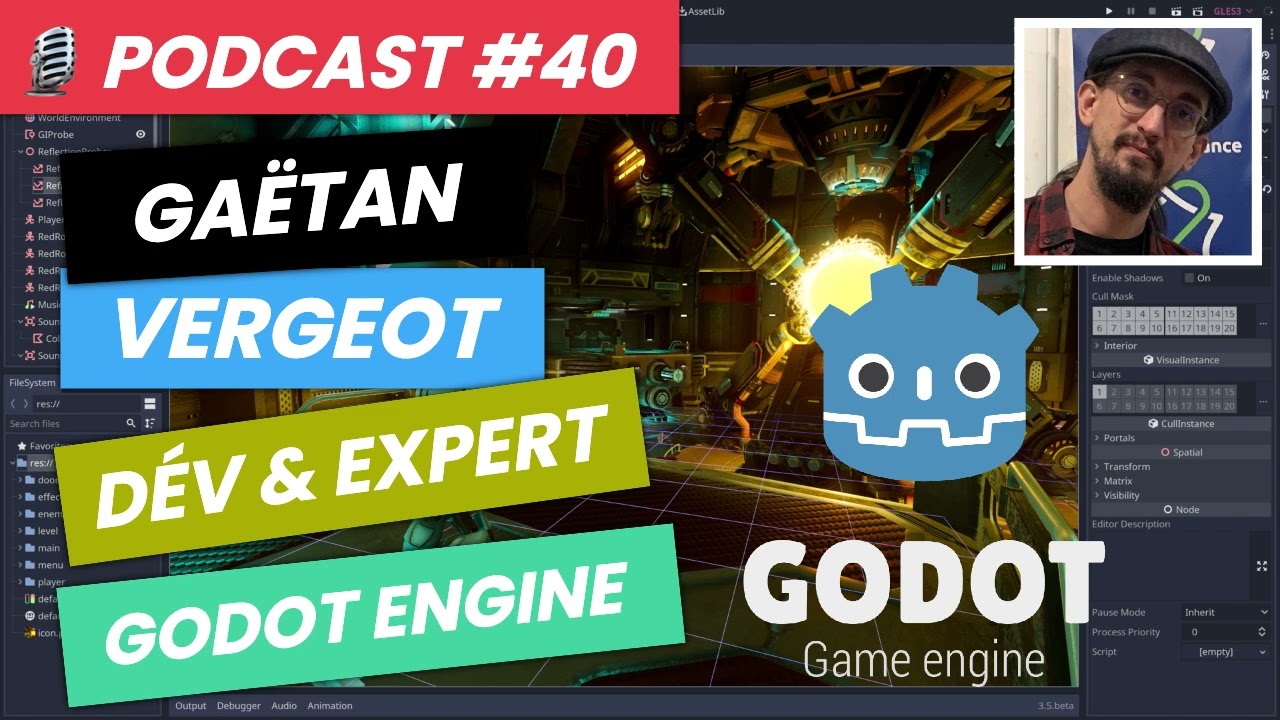Image resolution: width=1280 pixels, height=720 pixels.
Task: Open the Layers three-dots options
Action: click(x=1262, y=400)
